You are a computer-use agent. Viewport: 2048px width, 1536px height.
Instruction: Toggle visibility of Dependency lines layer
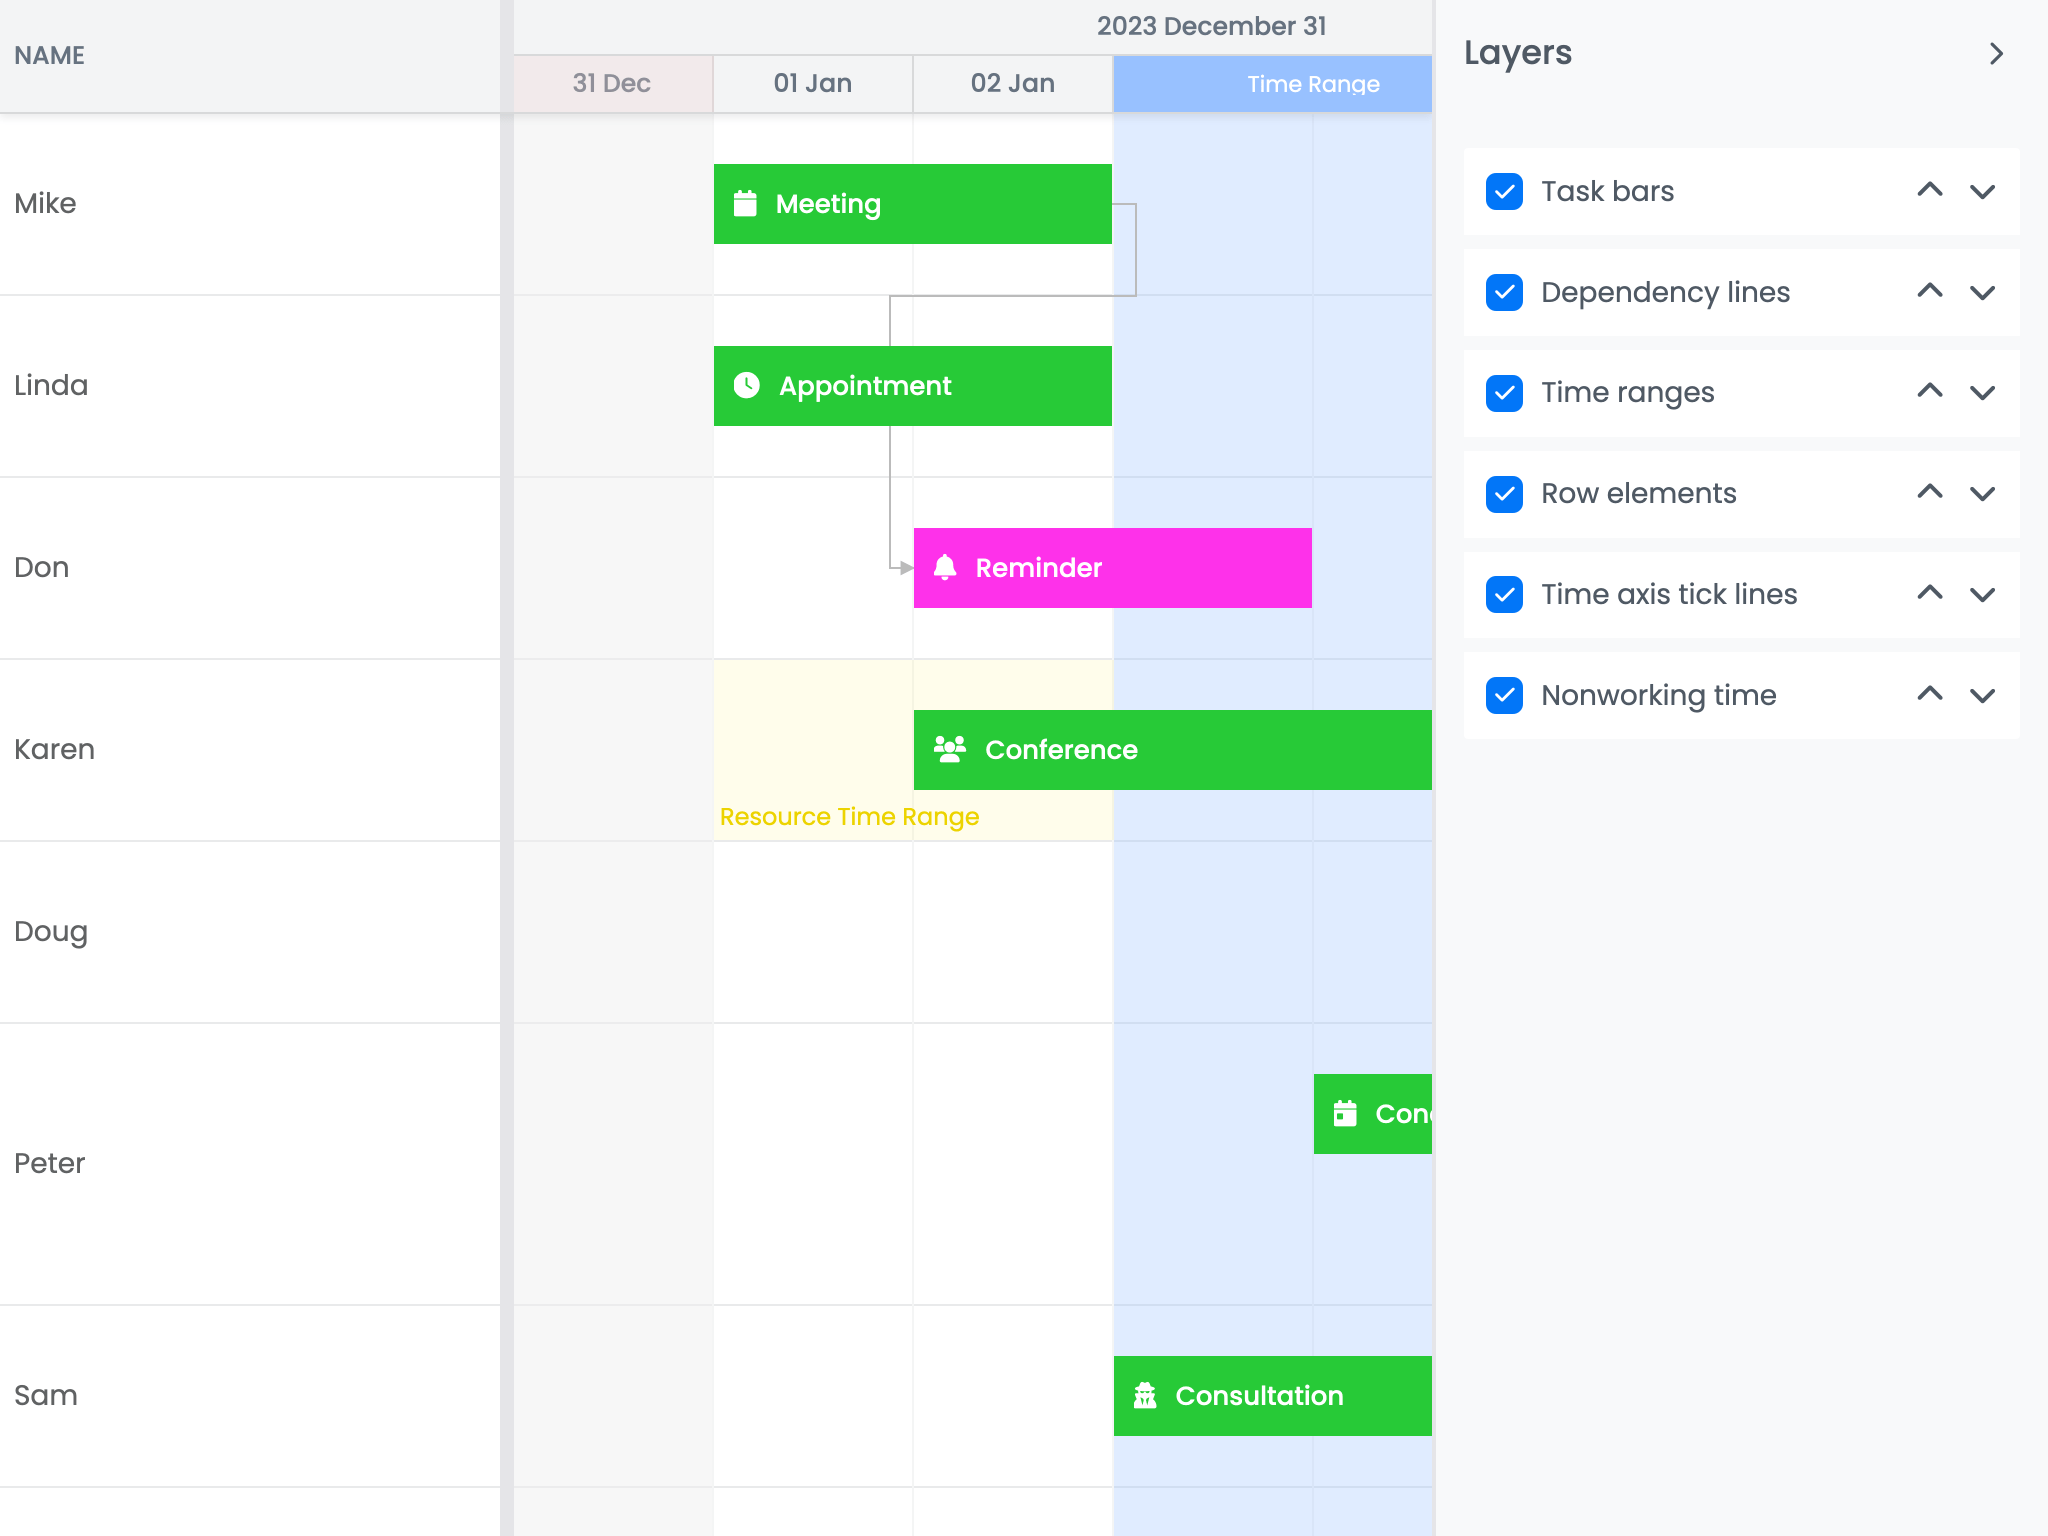(1504, 292)
